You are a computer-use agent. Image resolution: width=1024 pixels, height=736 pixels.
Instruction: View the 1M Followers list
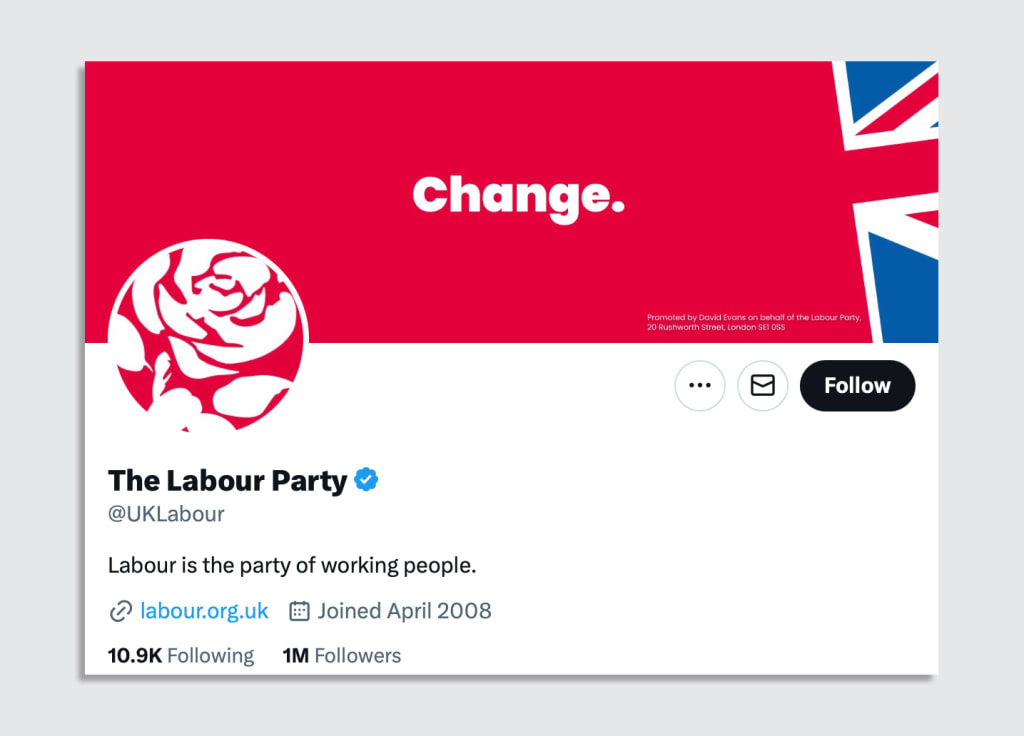pos(342,655)
